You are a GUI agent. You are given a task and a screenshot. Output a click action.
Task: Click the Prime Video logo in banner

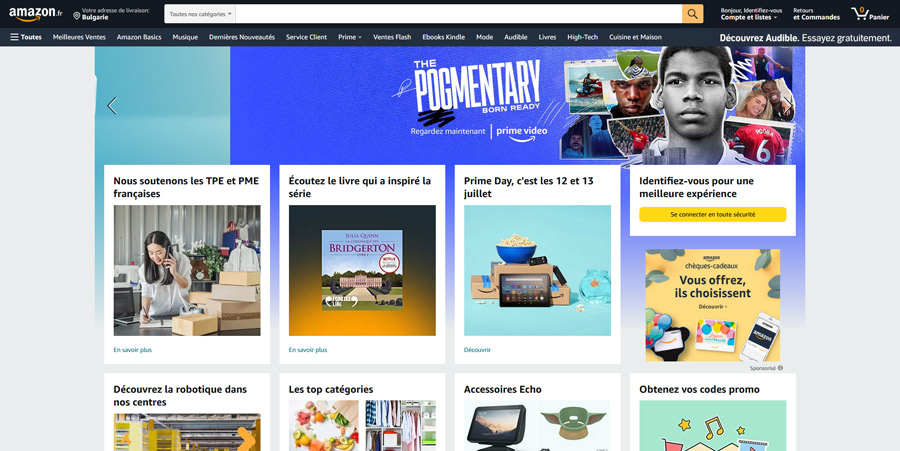(x=521, y=133)
